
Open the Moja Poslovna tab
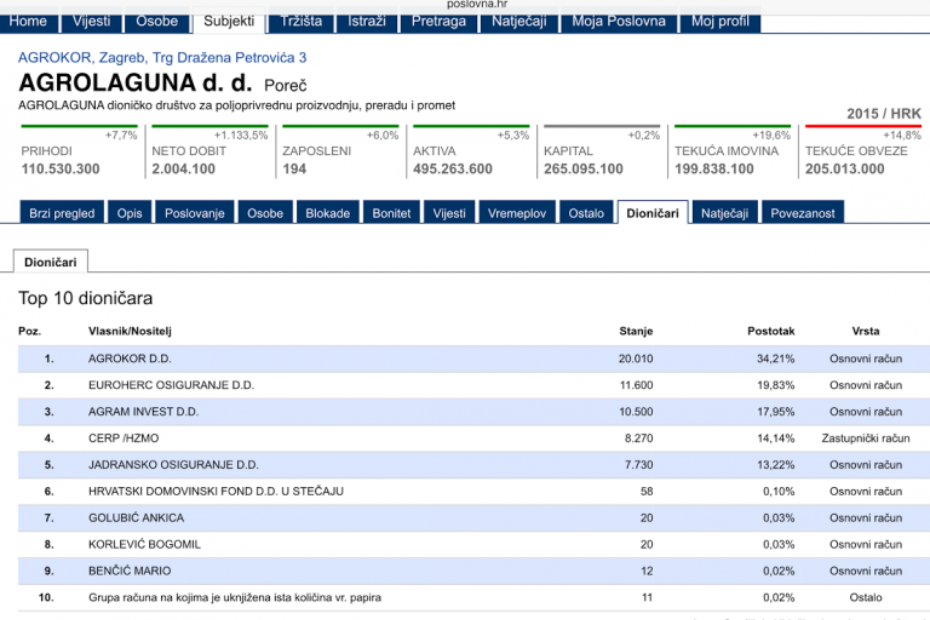(x=618, y=21)
